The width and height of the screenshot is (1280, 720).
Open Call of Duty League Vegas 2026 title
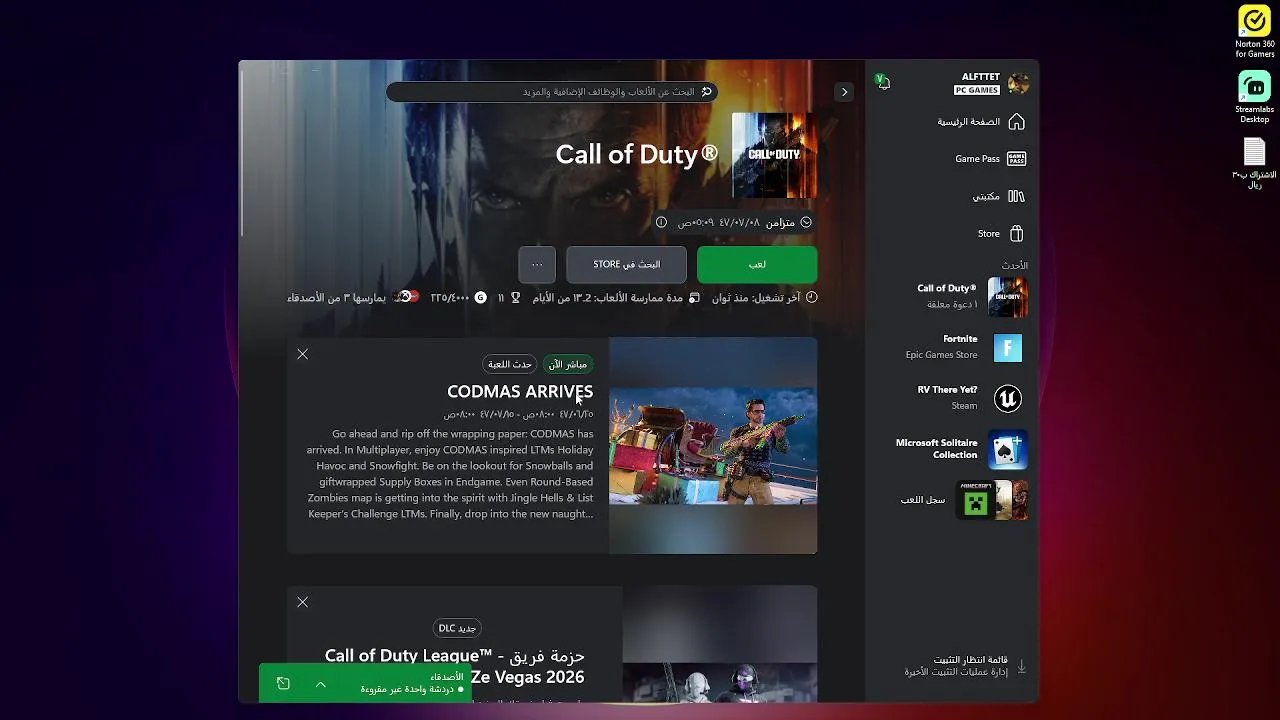(x=455, y=666)
